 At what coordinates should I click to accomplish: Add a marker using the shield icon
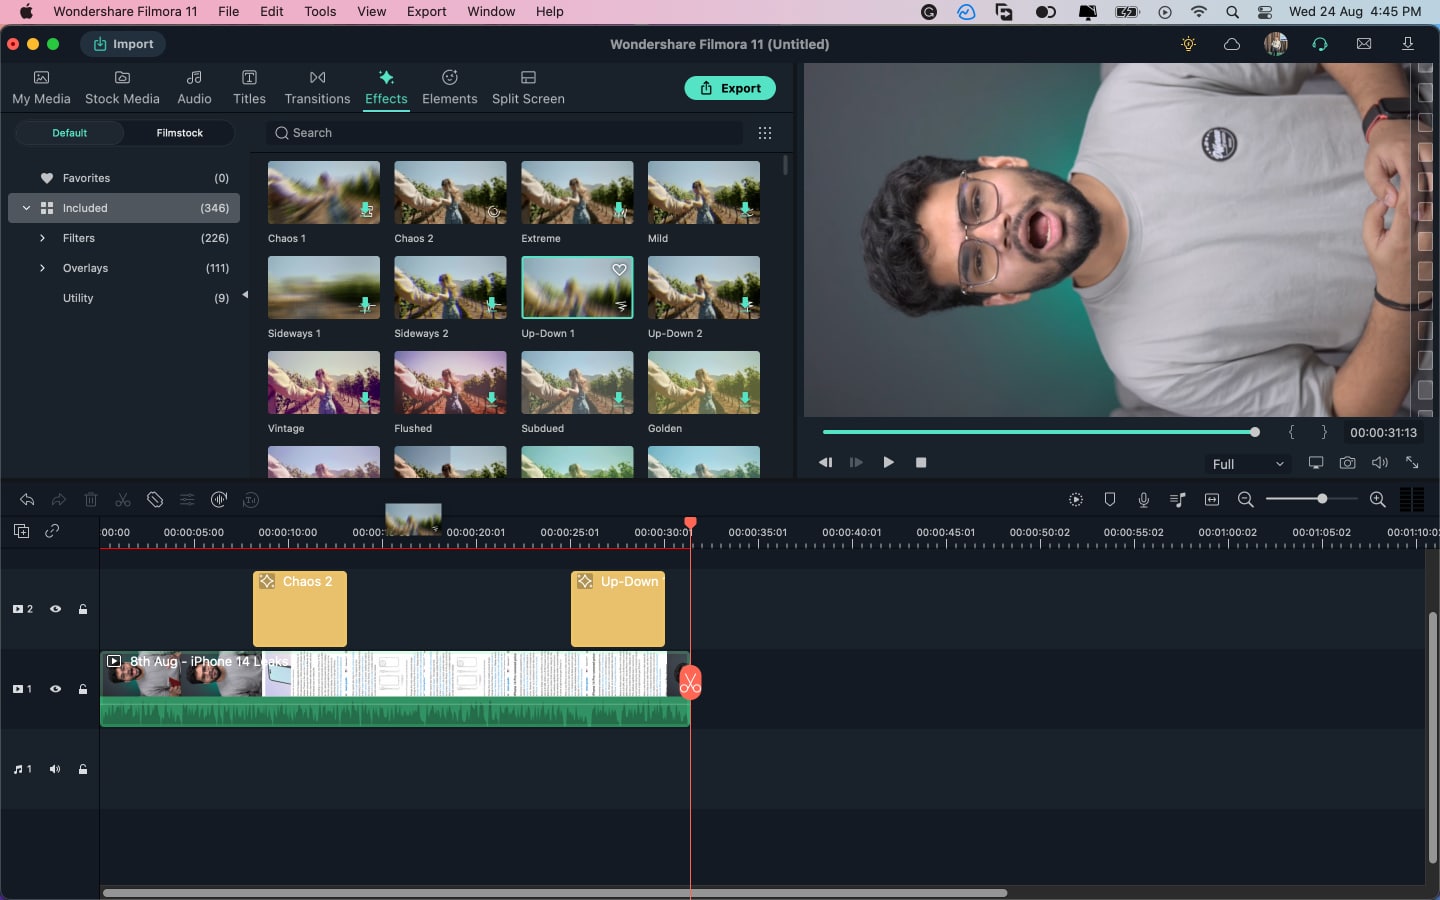[1110, 500]
